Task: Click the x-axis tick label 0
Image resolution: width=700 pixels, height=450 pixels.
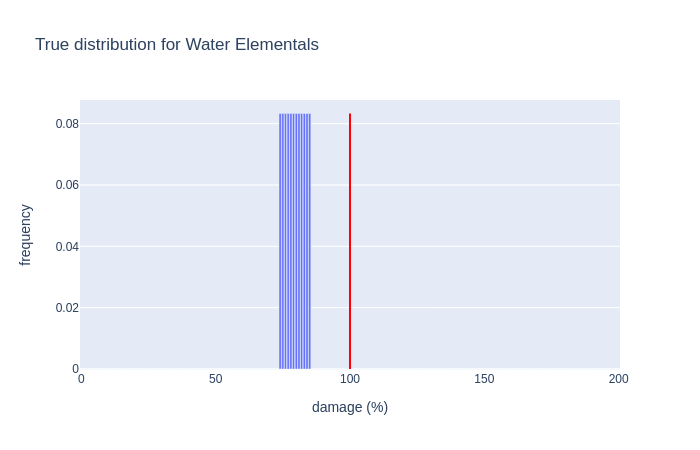Action: click(x=81, y=379)
